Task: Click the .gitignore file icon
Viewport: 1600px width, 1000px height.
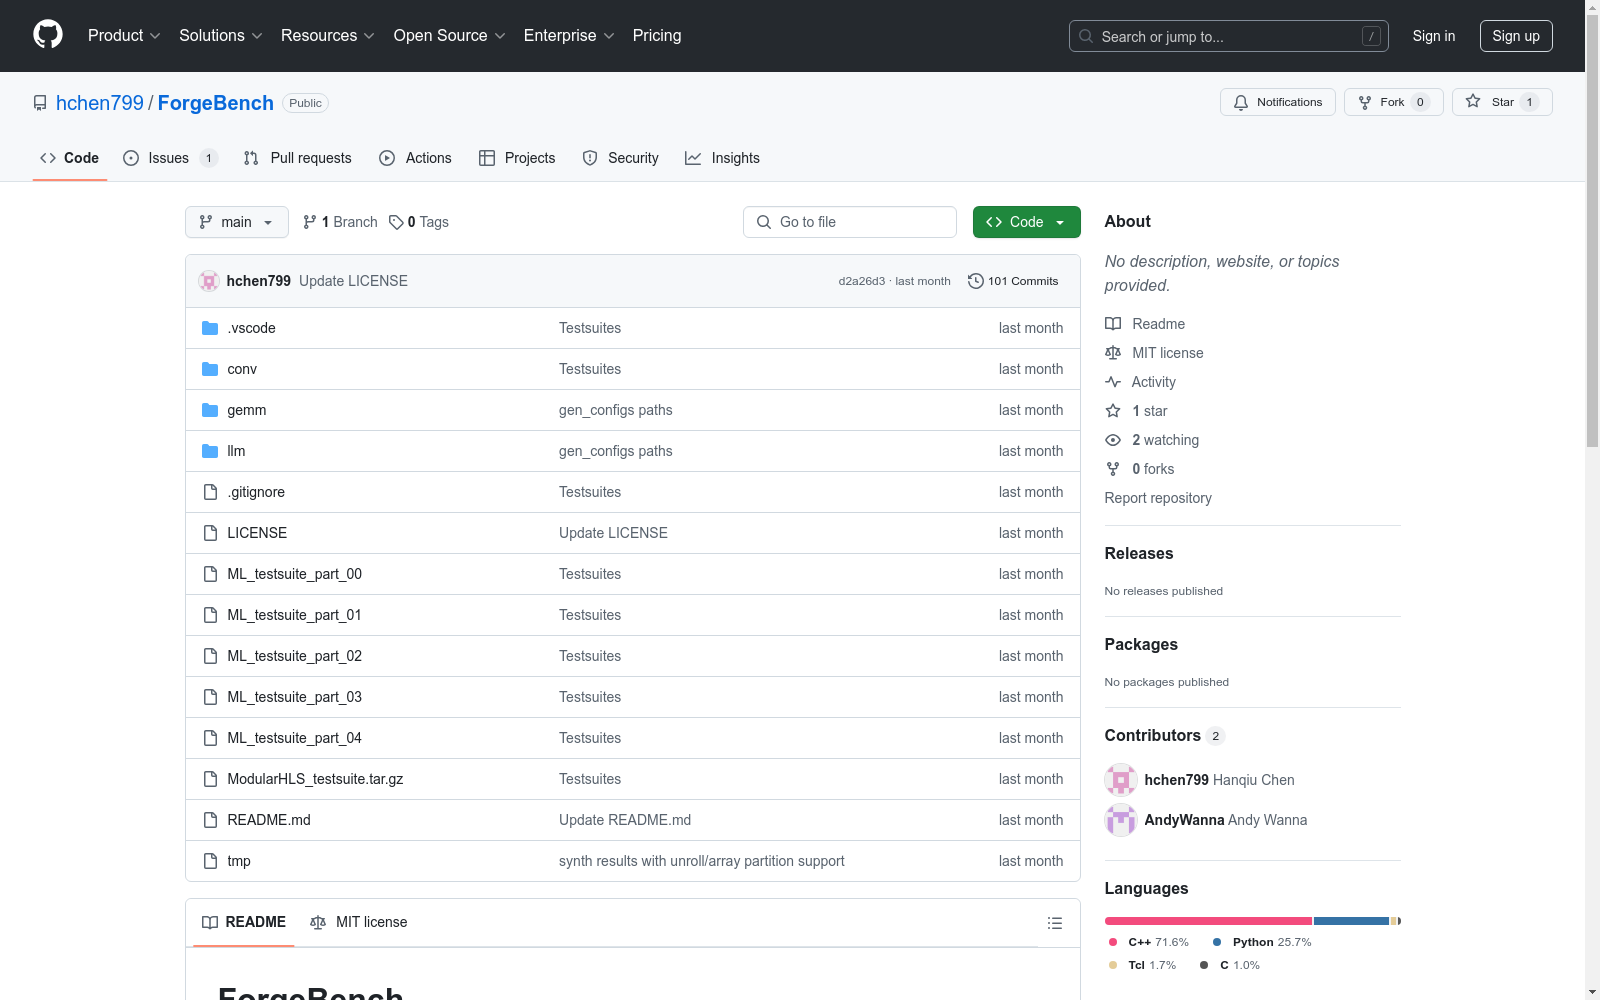Action: click(210, 492)
